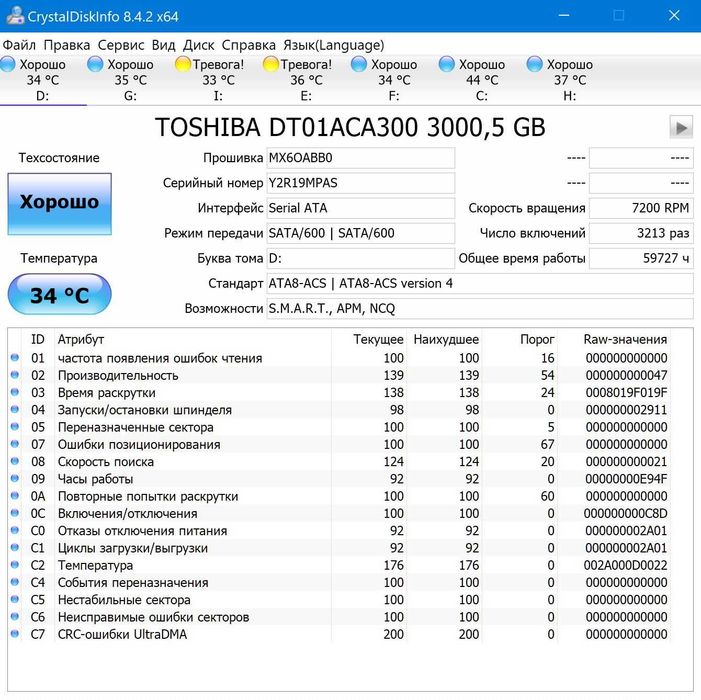Open the Правка menu
Image resolution: width=701 pixels, height=700 pixels.
click(x=67, y=45)
